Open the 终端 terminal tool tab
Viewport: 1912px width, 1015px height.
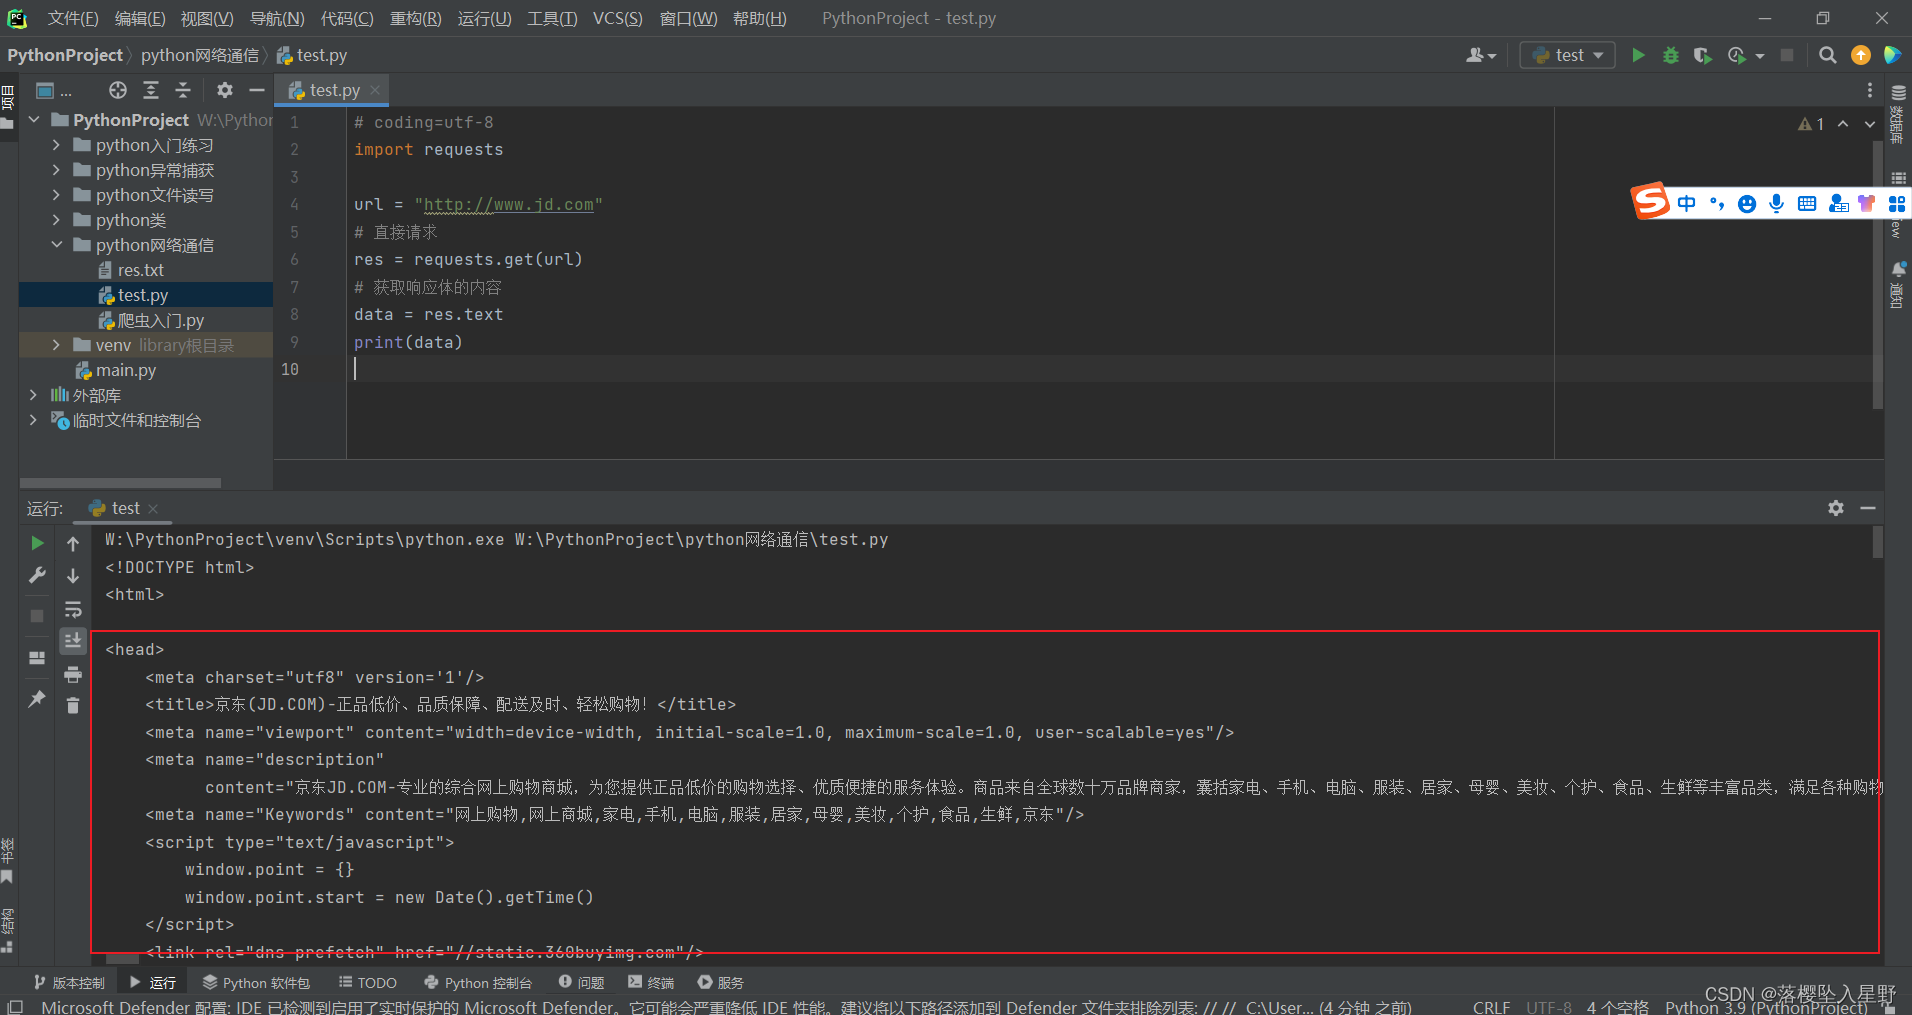coord(651,982)
